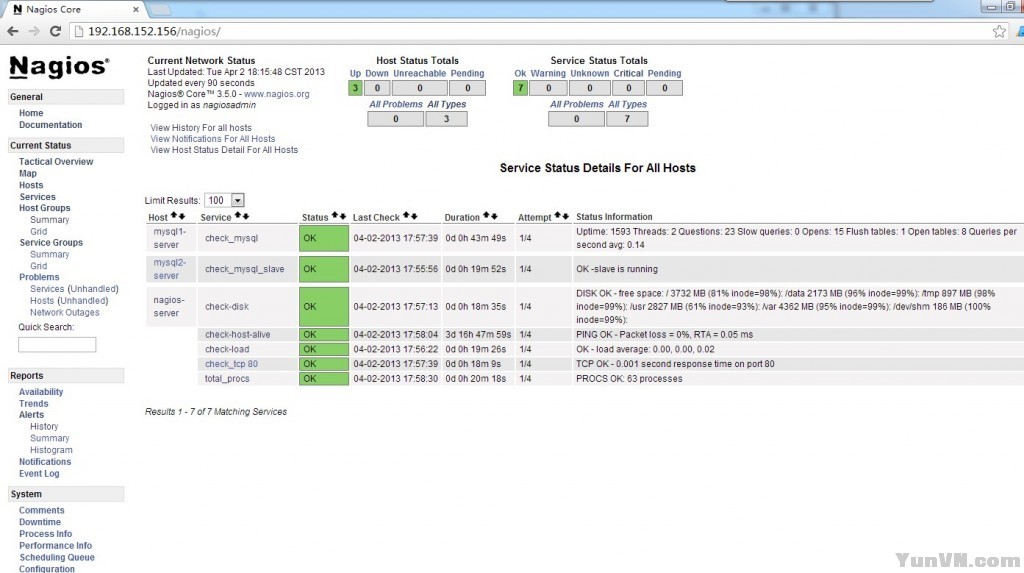Open Alerts Histogram

(51, 450)
